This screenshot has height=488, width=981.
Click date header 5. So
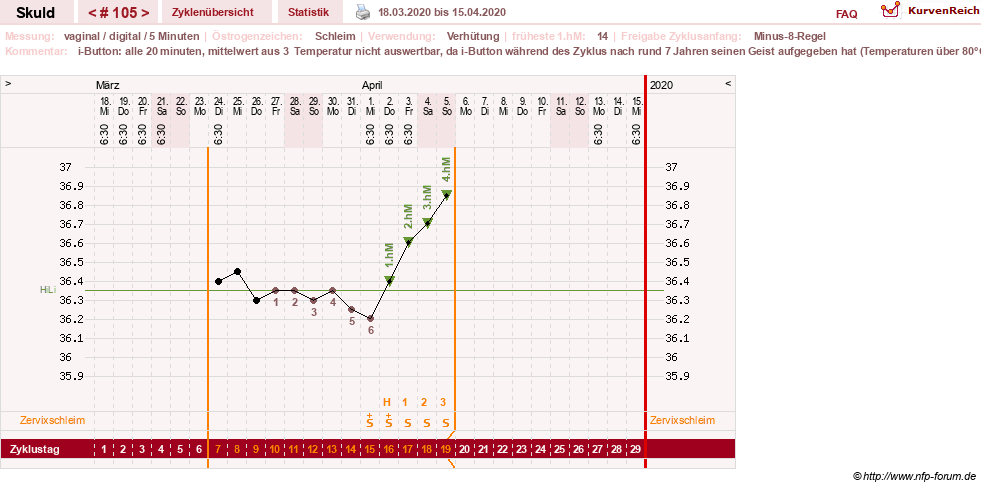coord(446,105)
